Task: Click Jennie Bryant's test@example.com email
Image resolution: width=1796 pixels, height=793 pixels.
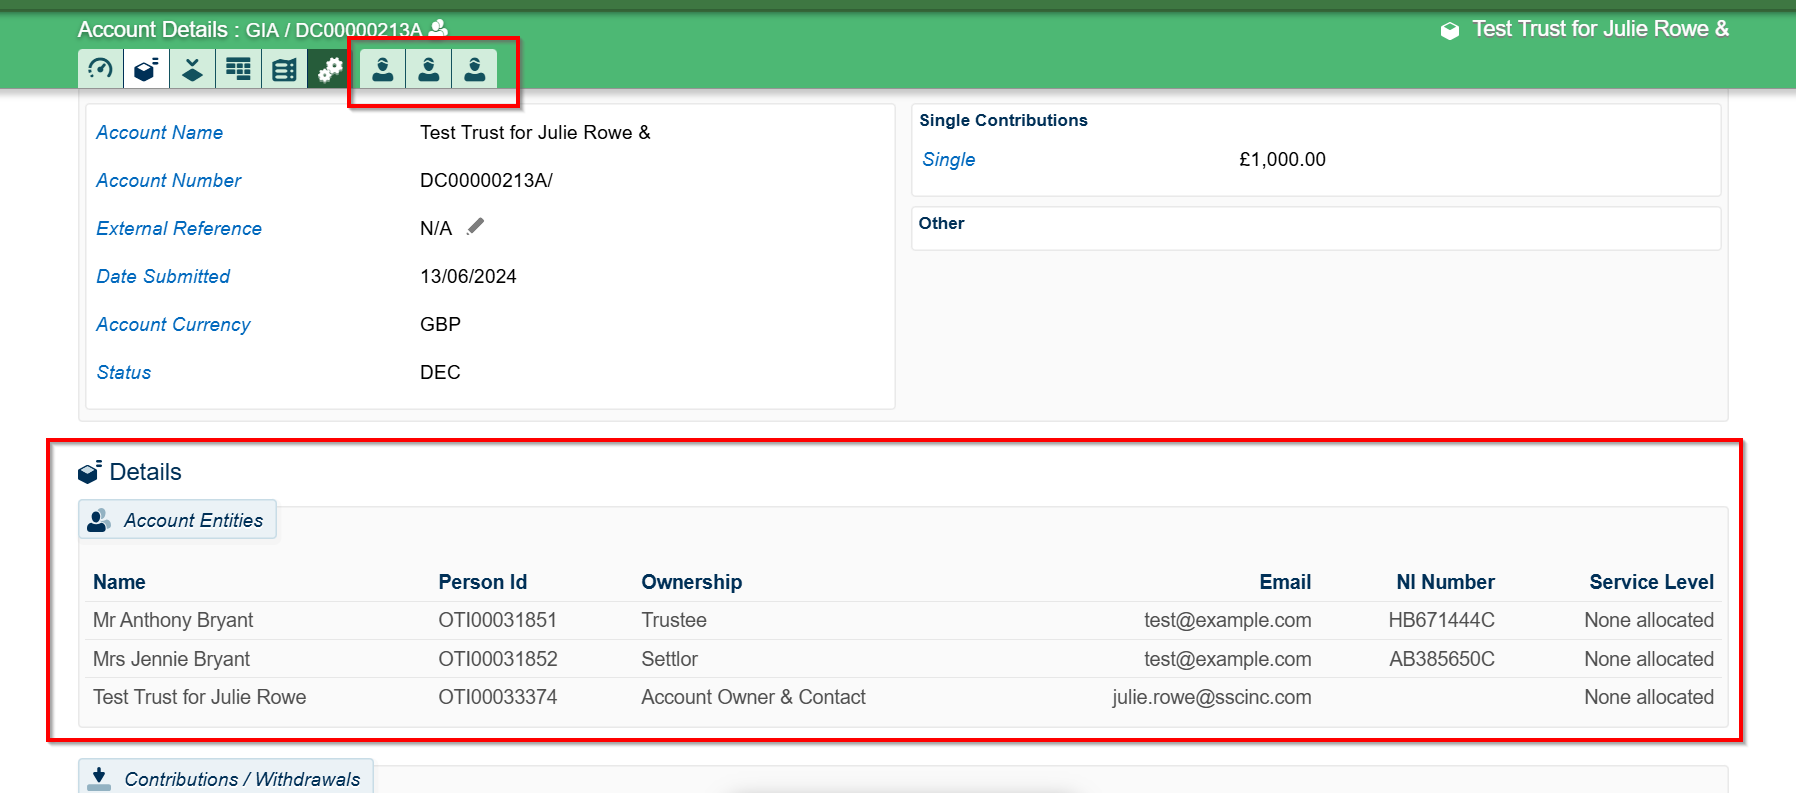Action: pos(1227,659)
